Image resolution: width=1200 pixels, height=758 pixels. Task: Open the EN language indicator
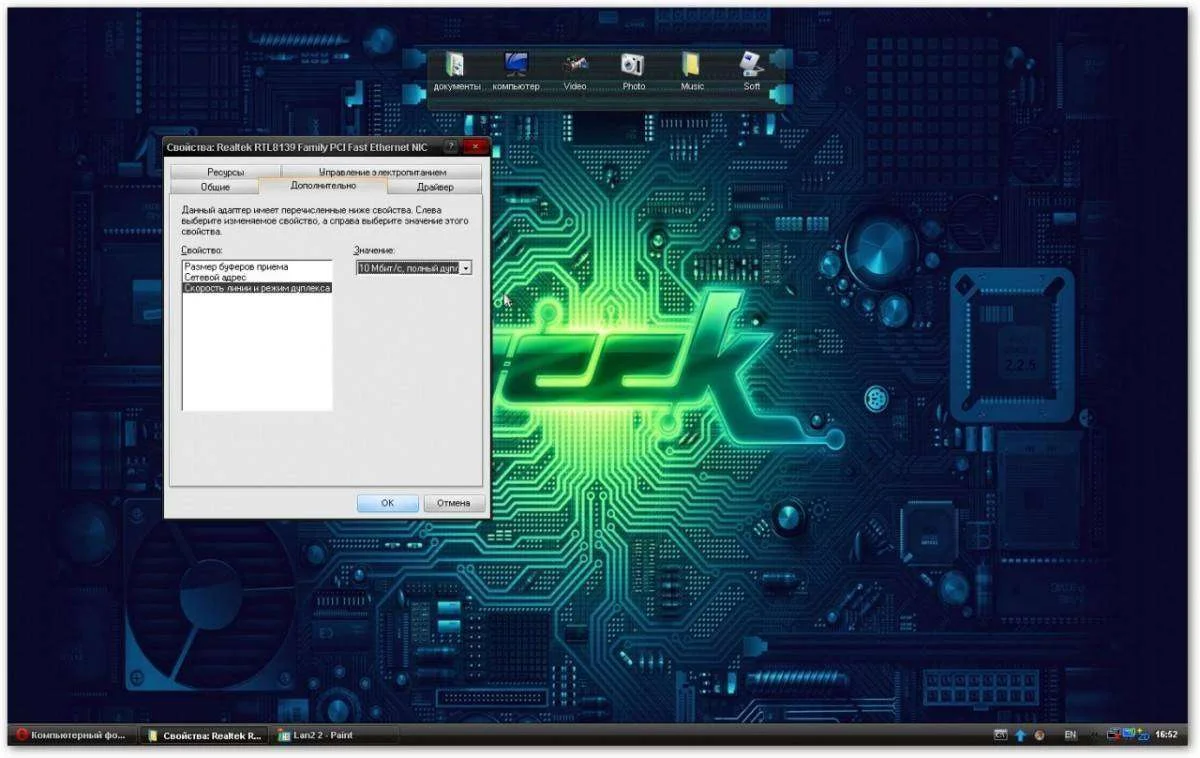1070,735
